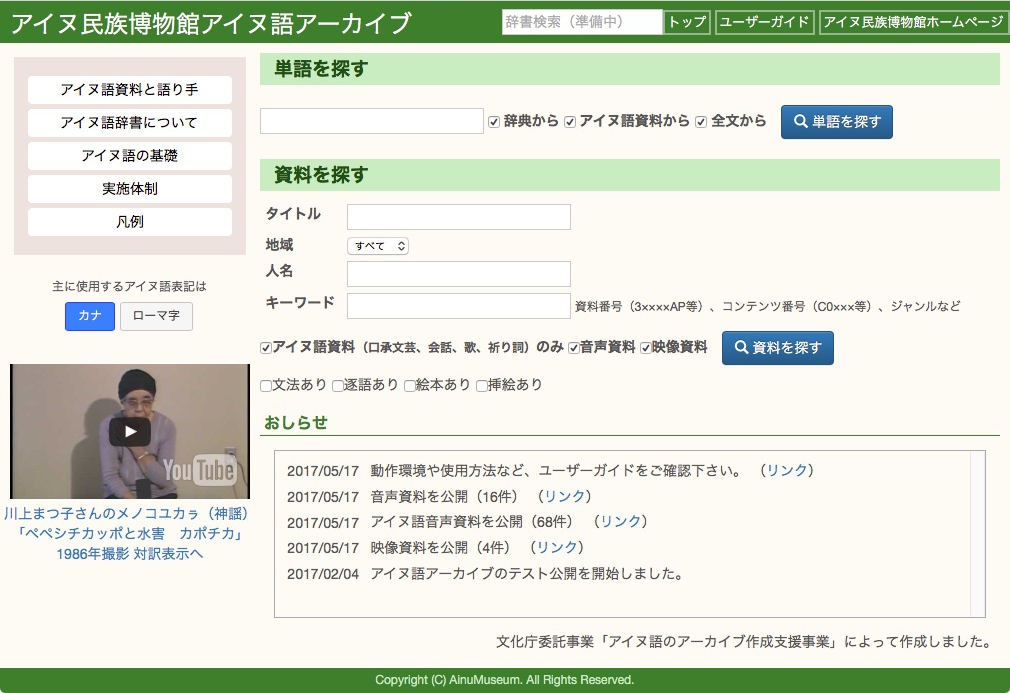Visit アイヌ民族博物館ホームページ
1010x693 pixels.
point(913,22)
